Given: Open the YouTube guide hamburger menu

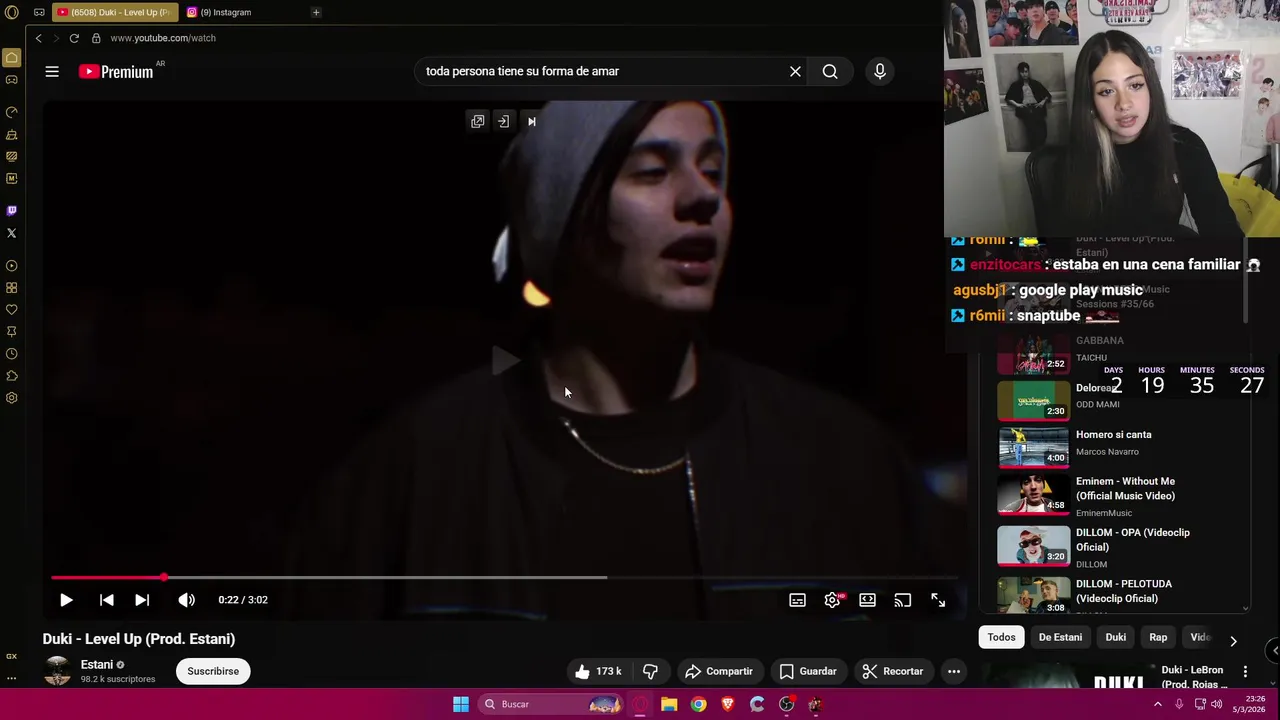Looking at the screenshot, I should pos(52,71).
